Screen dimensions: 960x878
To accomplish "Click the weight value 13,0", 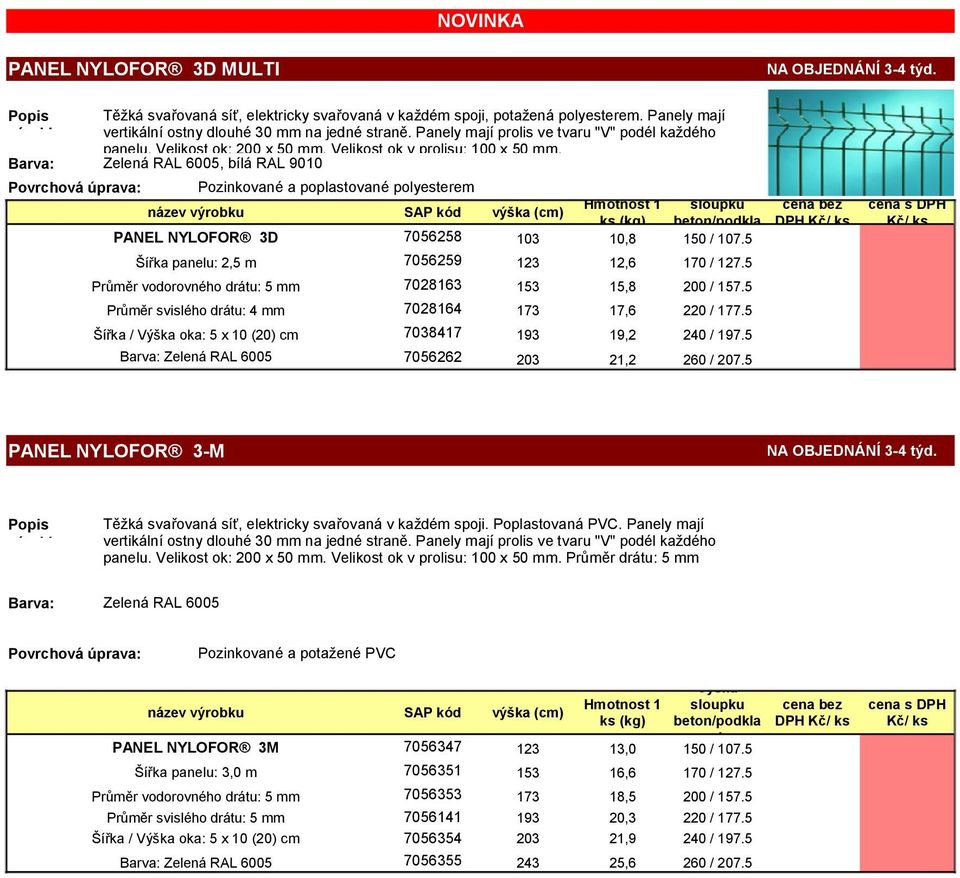I will [x=623, y=749].
